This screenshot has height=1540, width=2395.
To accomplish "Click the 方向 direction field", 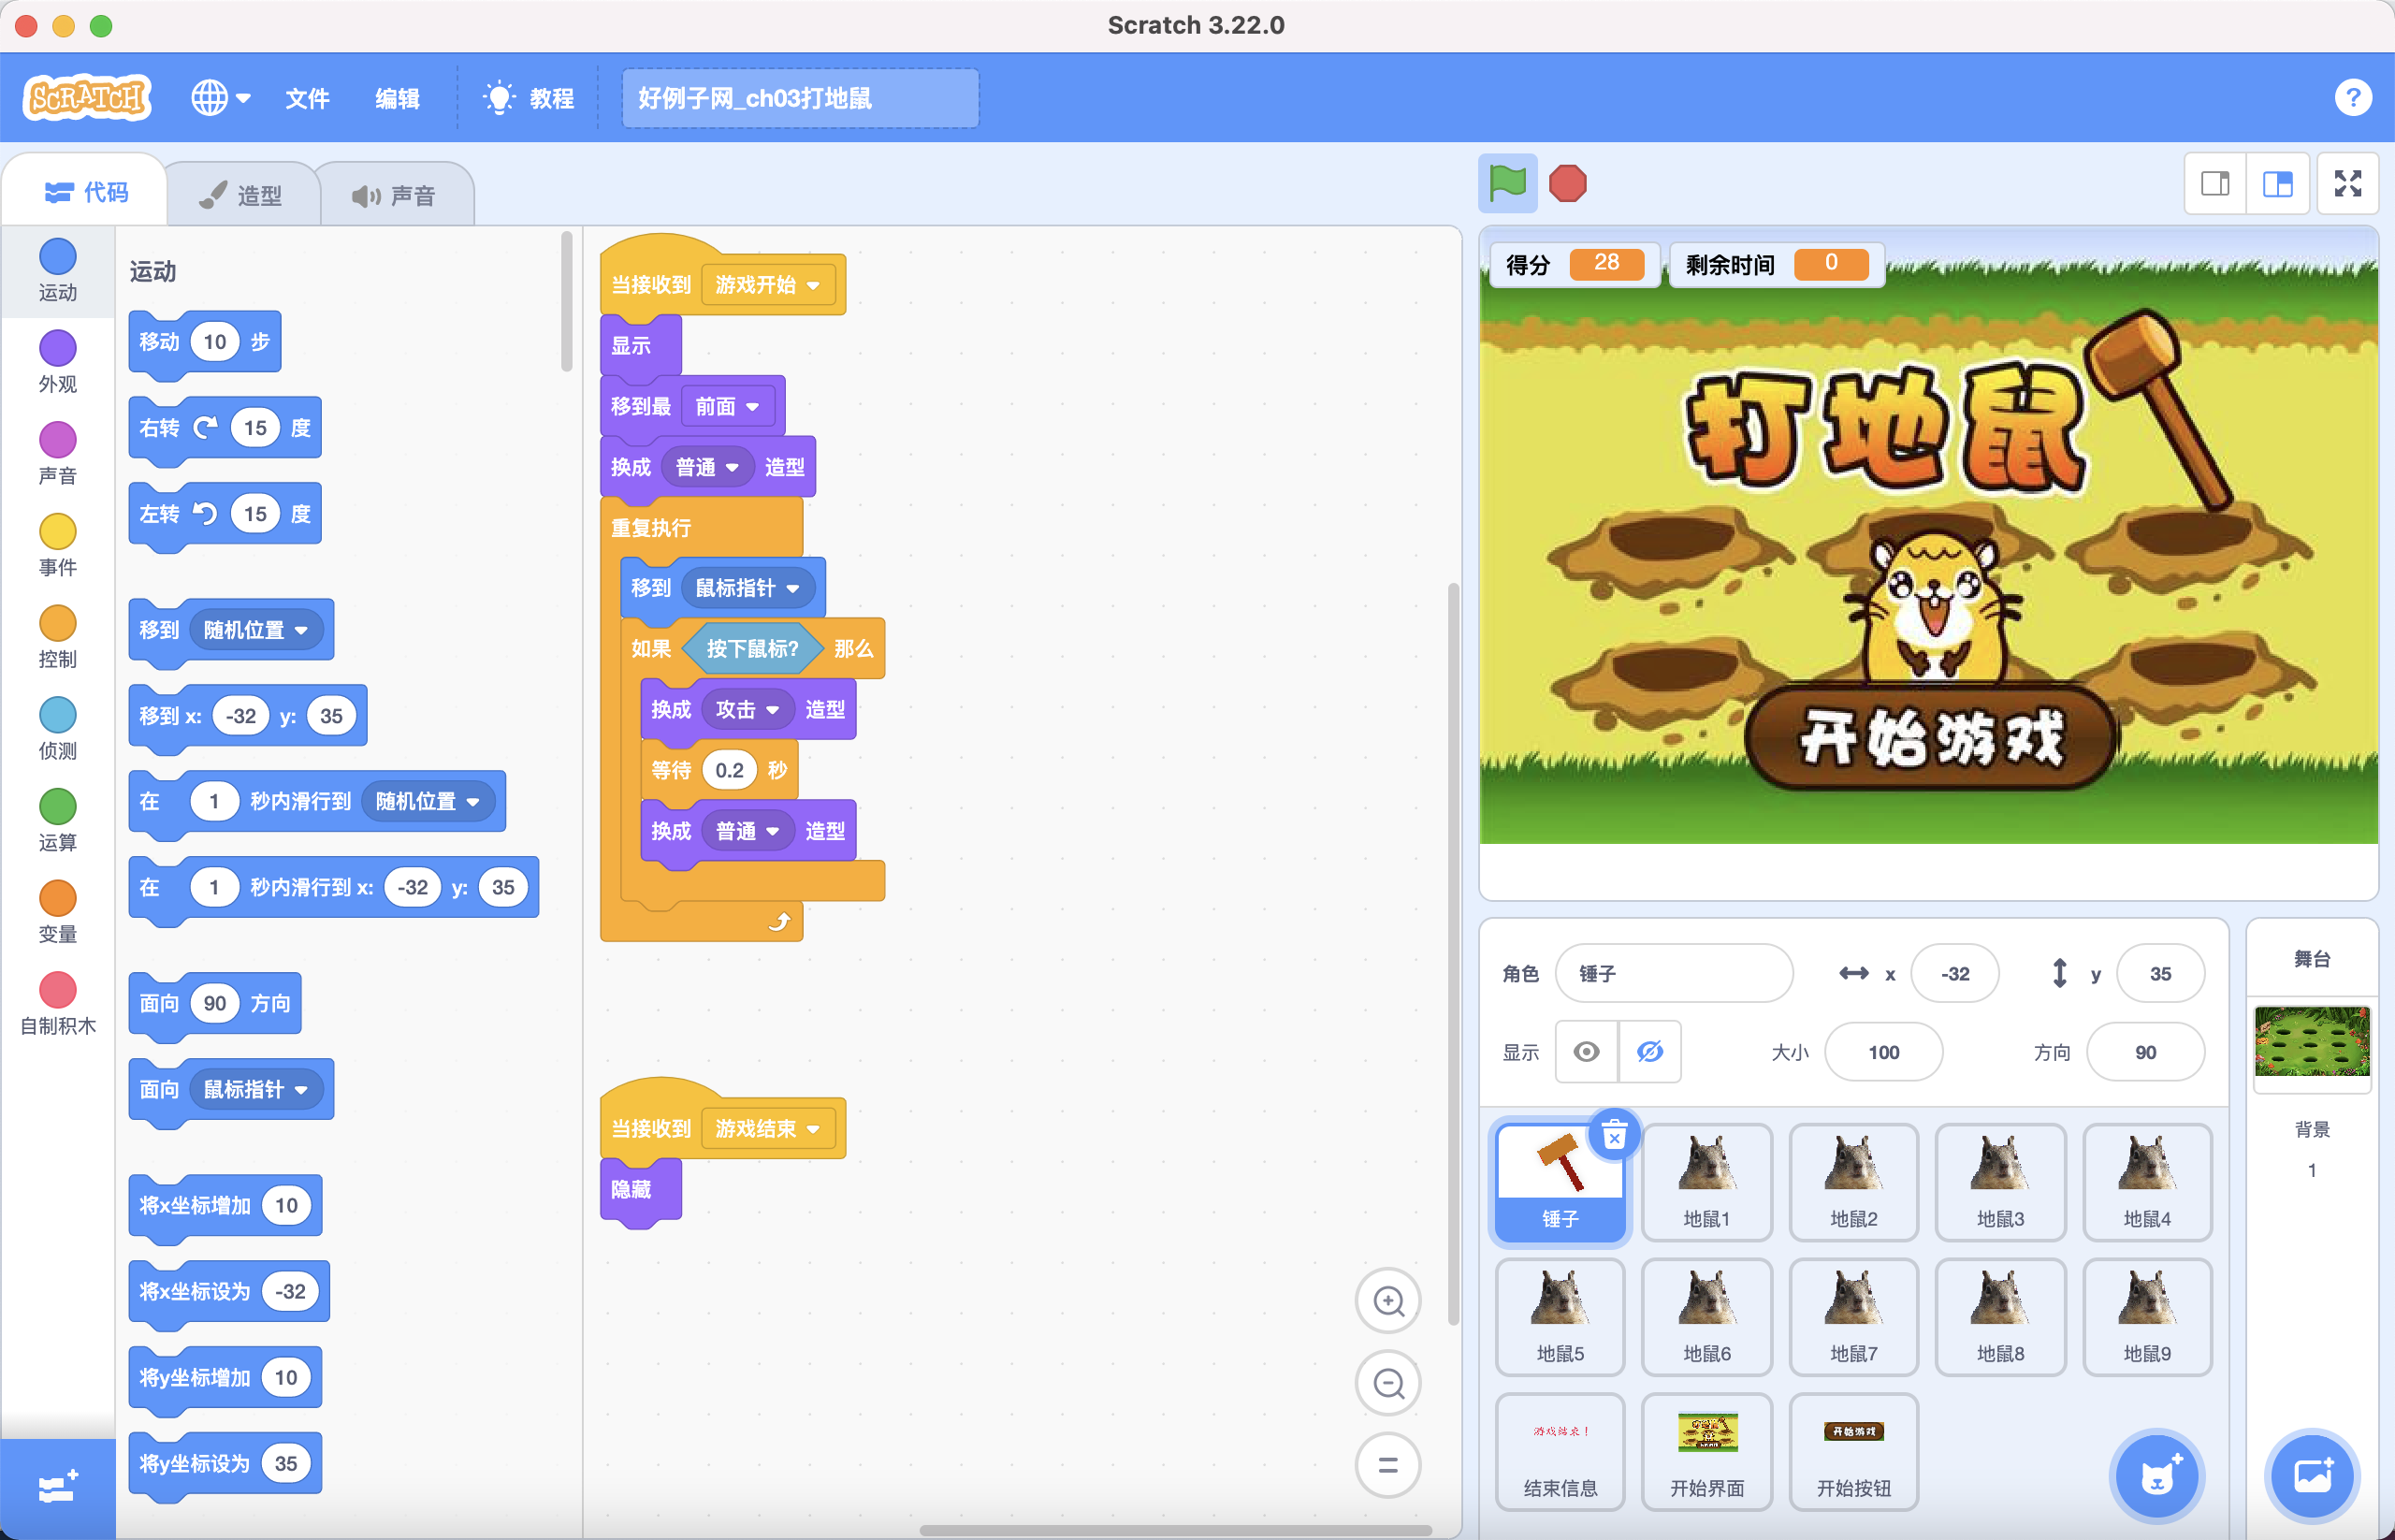I will [x=2145, y=1052].
